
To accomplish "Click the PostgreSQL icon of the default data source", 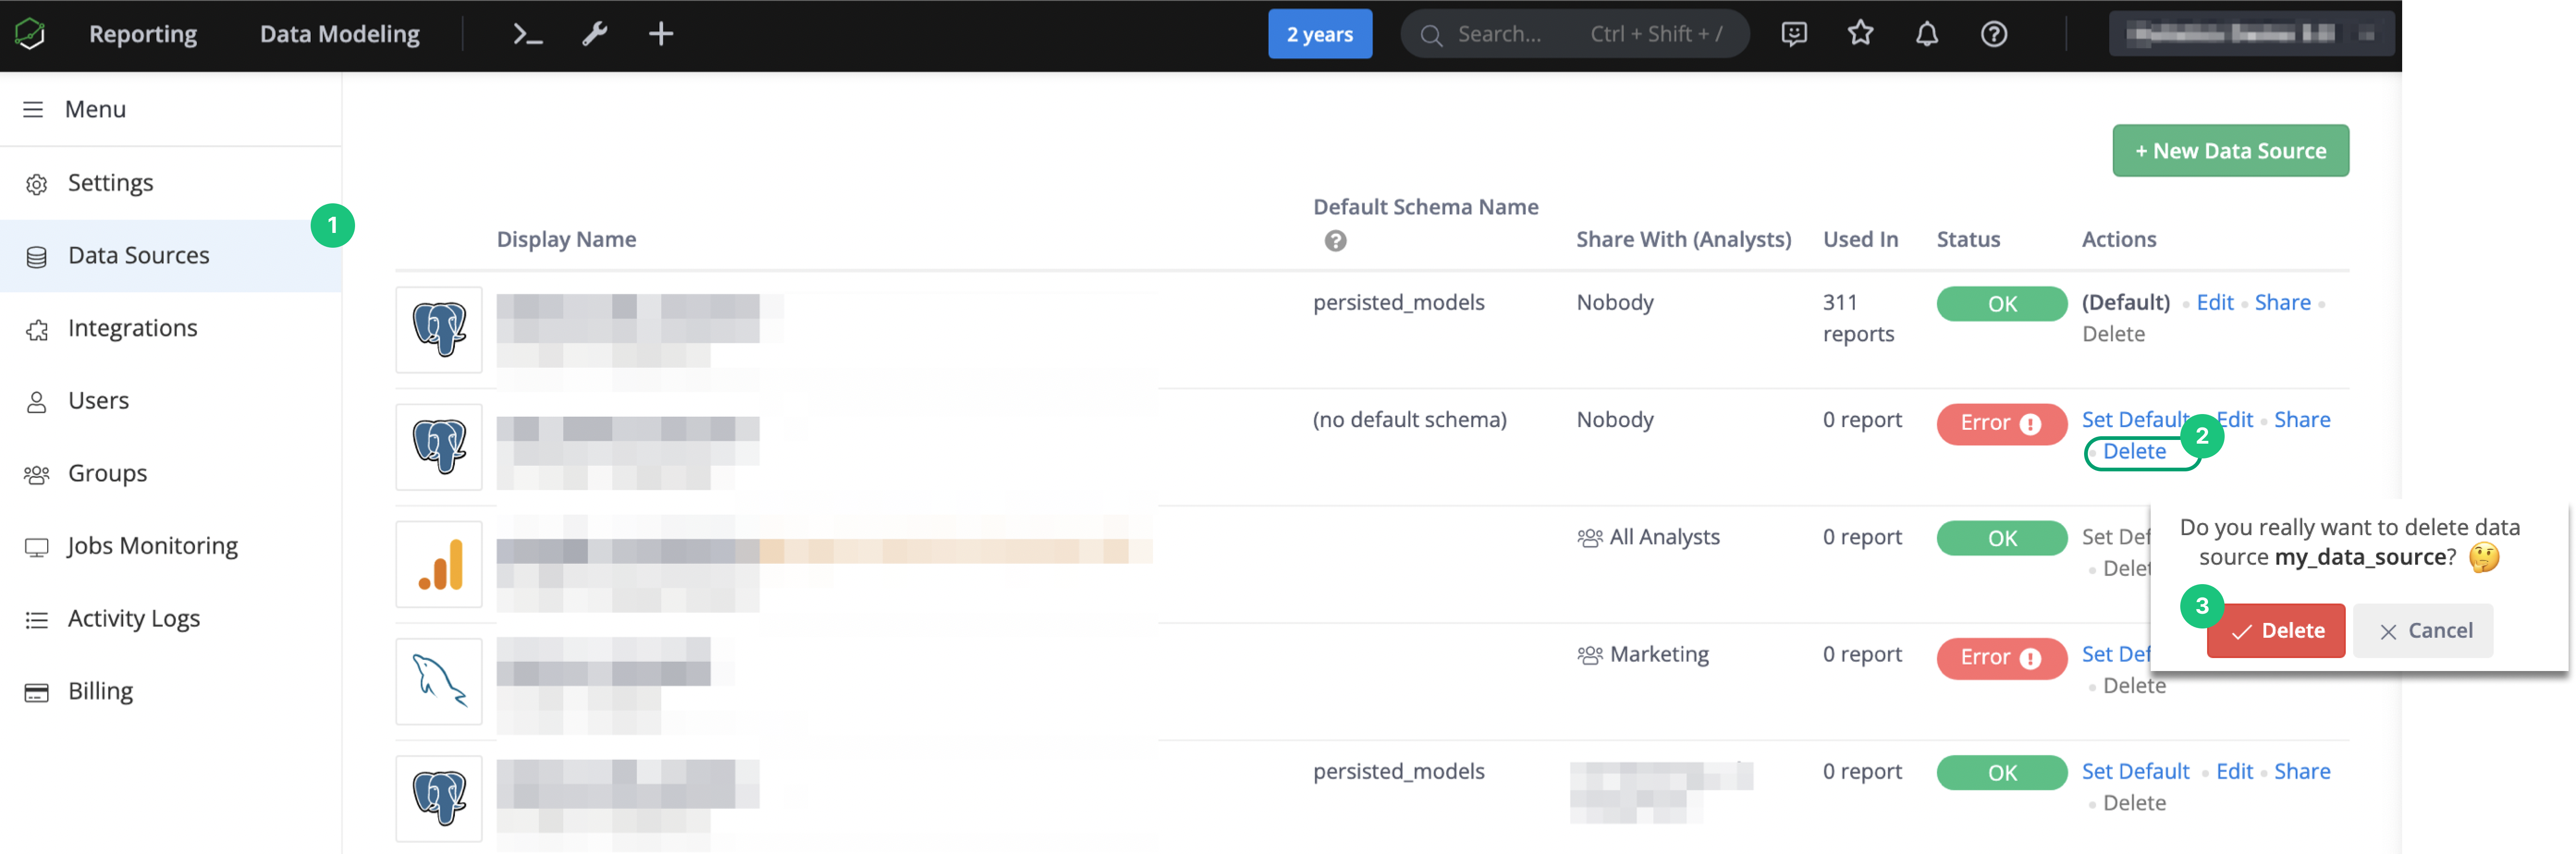I will (439, 330).
